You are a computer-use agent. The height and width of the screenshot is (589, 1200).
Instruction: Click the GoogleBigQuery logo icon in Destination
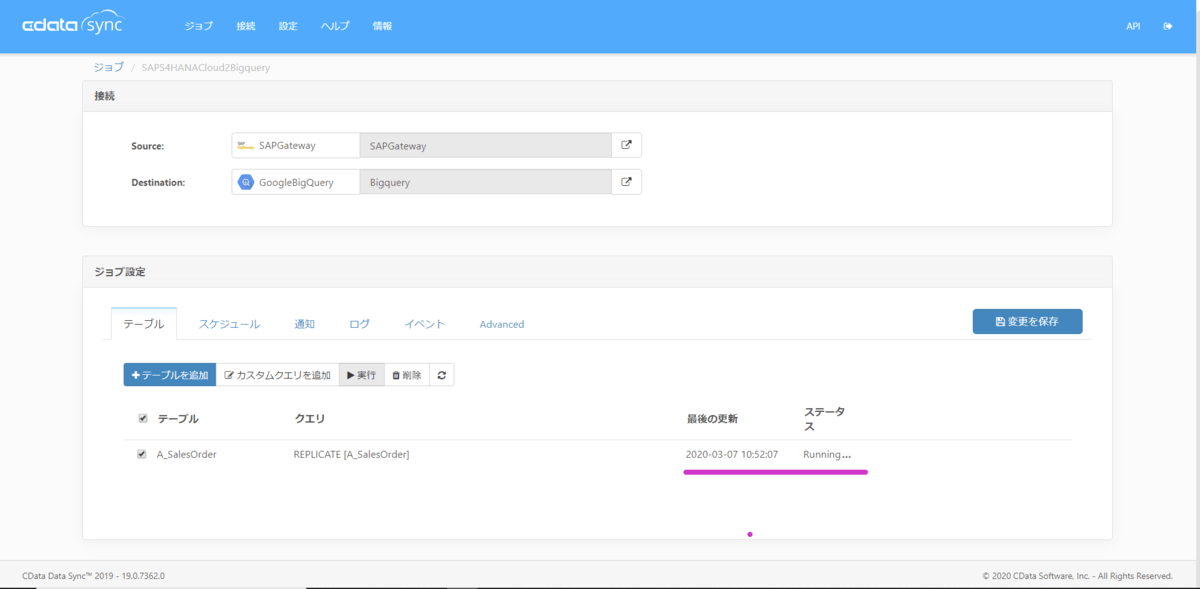[x=245, y=182]
